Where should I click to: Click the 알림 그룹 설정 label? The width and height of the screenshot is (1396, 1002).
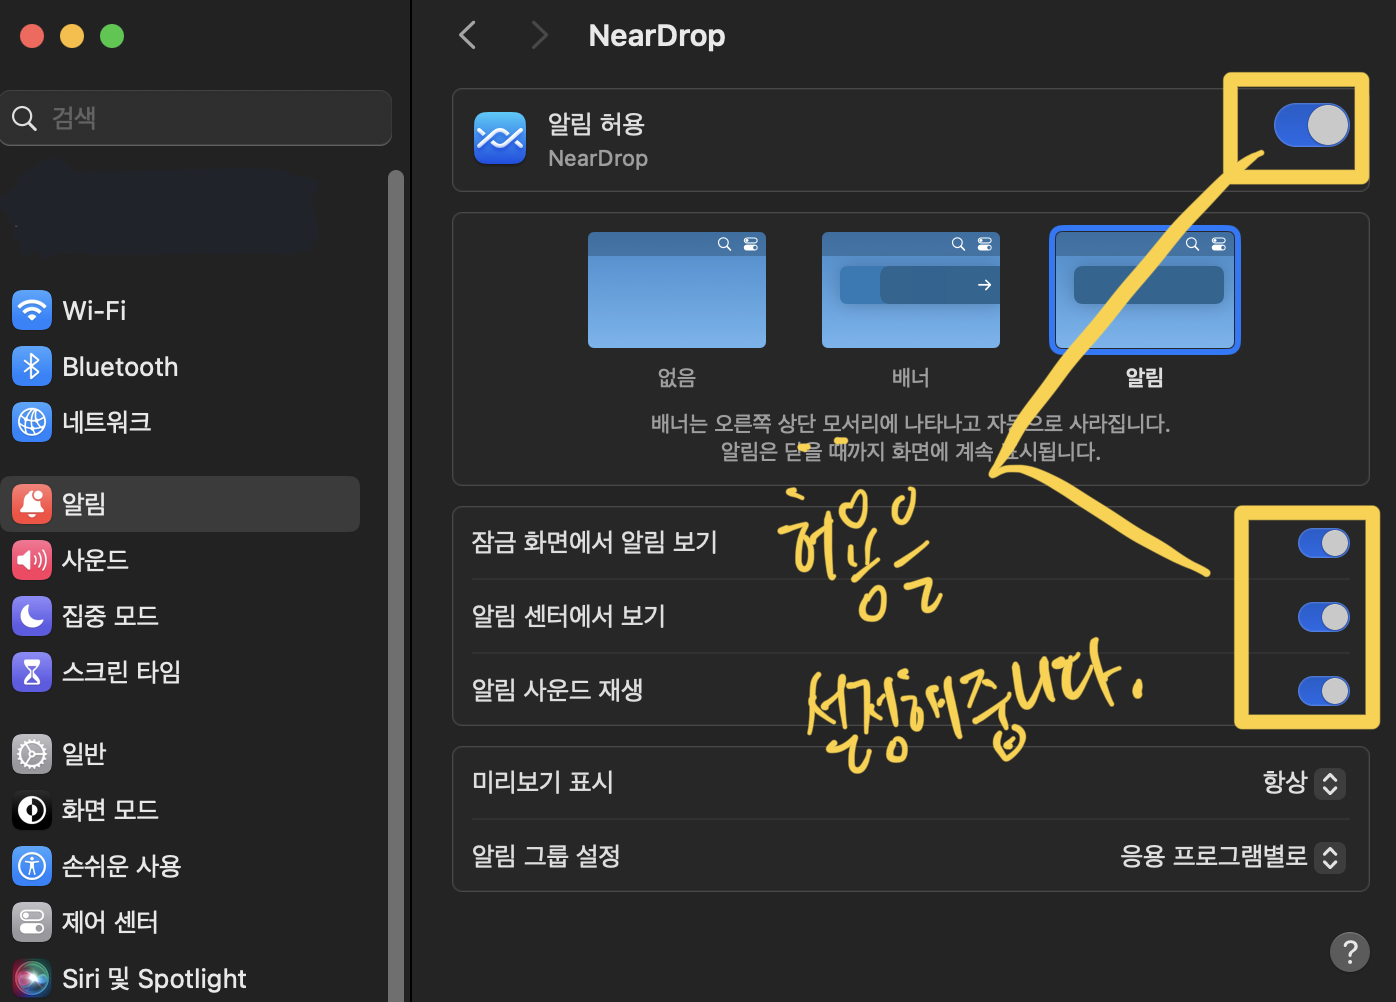pos(546,856)
